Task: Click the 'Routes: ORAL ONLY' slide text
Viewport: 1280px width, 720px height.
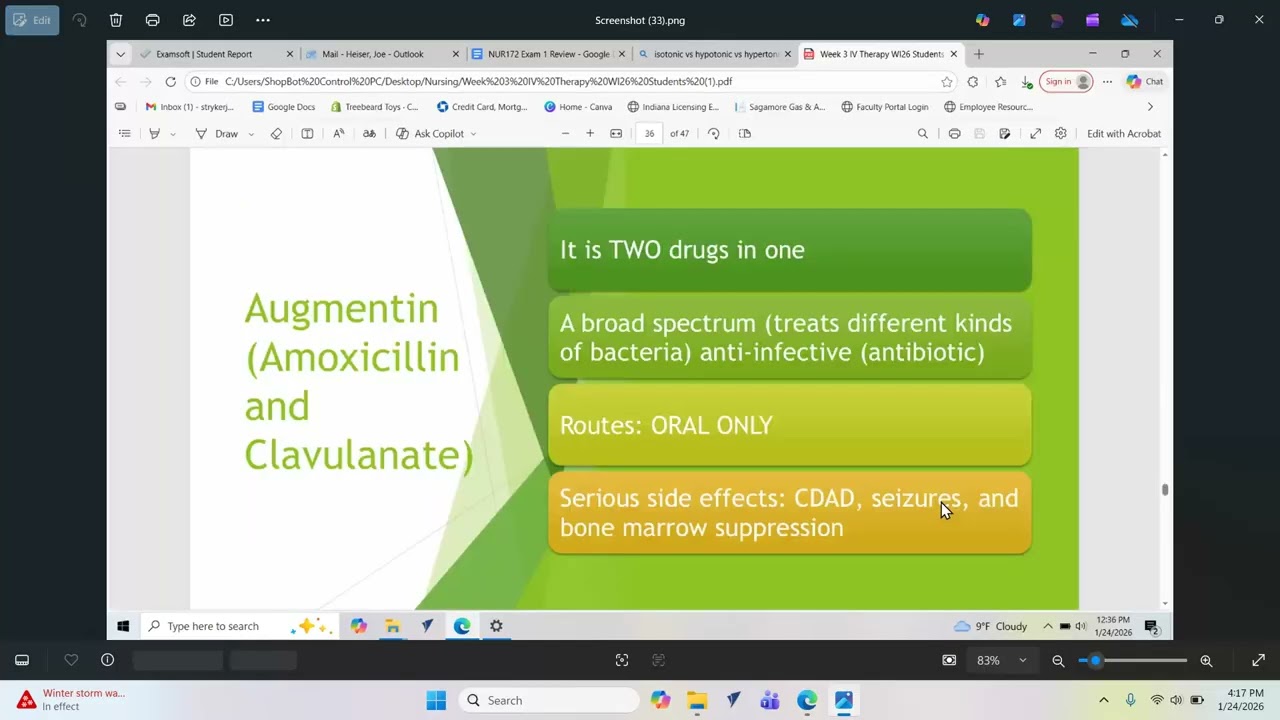Action: pos(666,425)
